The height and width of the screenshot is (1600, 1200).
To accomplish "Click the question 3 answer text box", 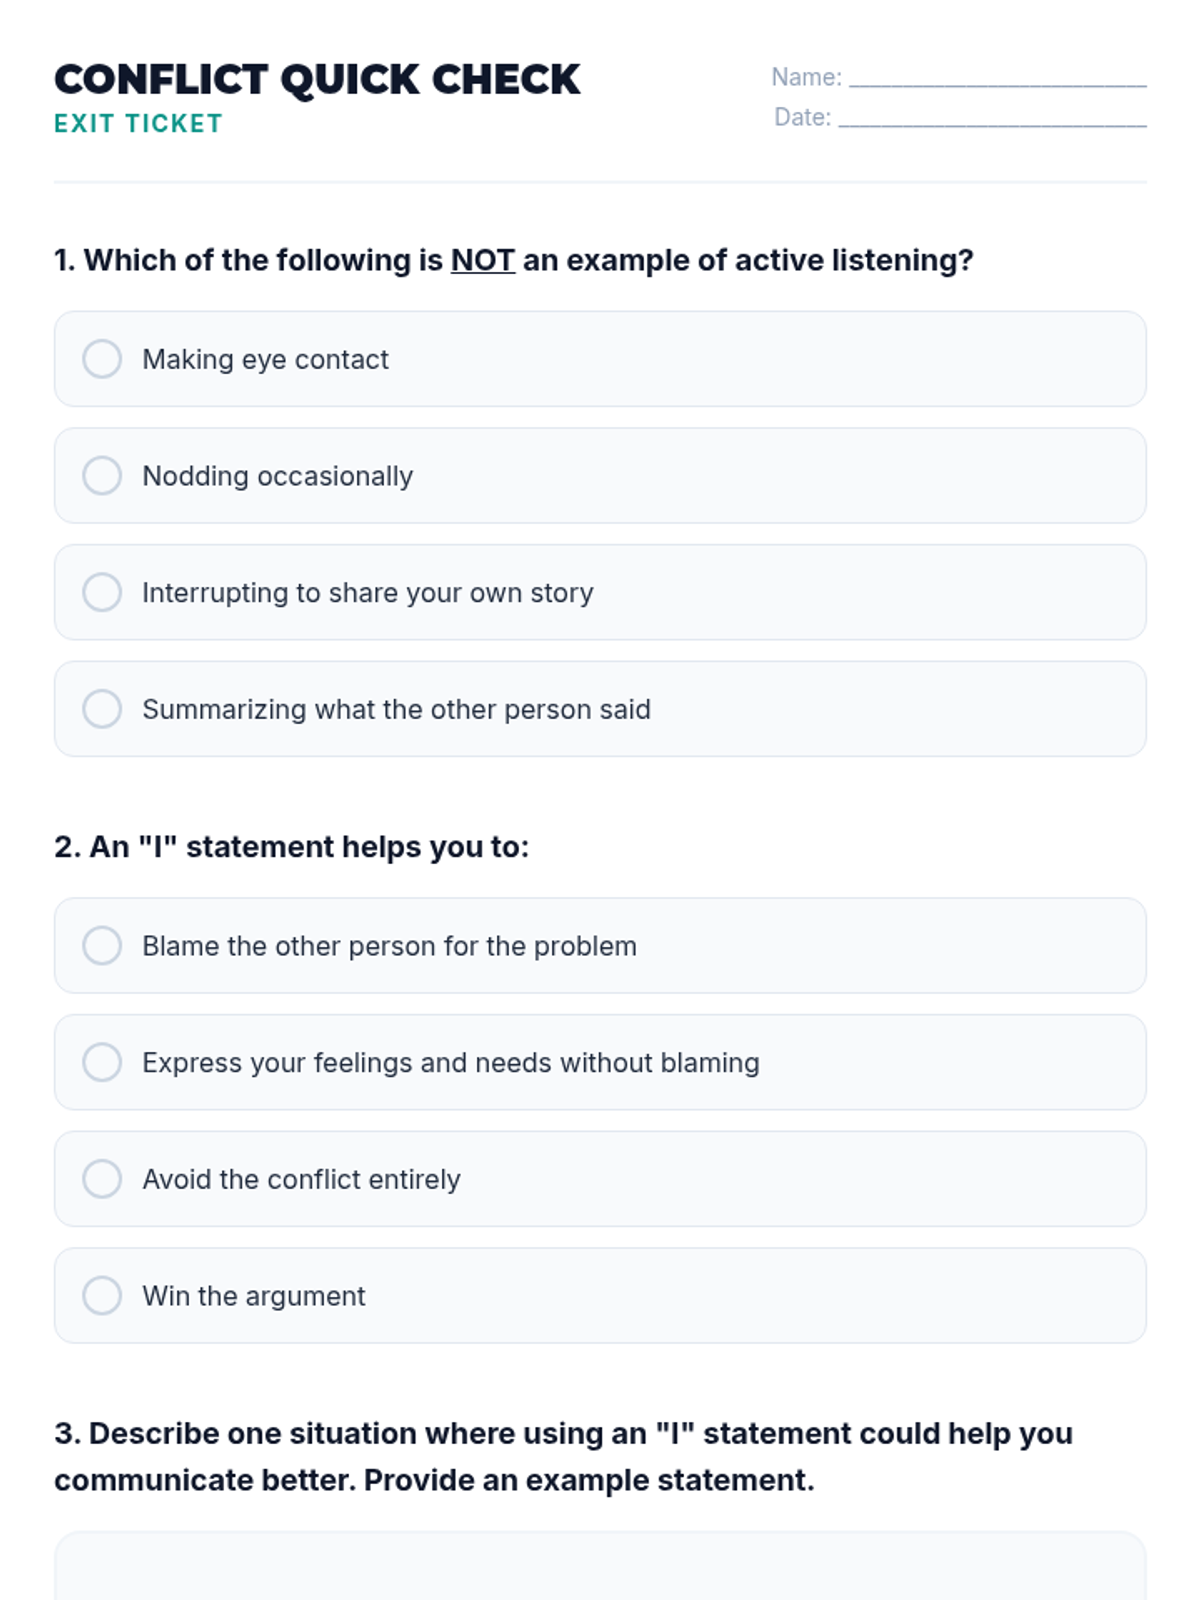I will tap(600, 1568).
